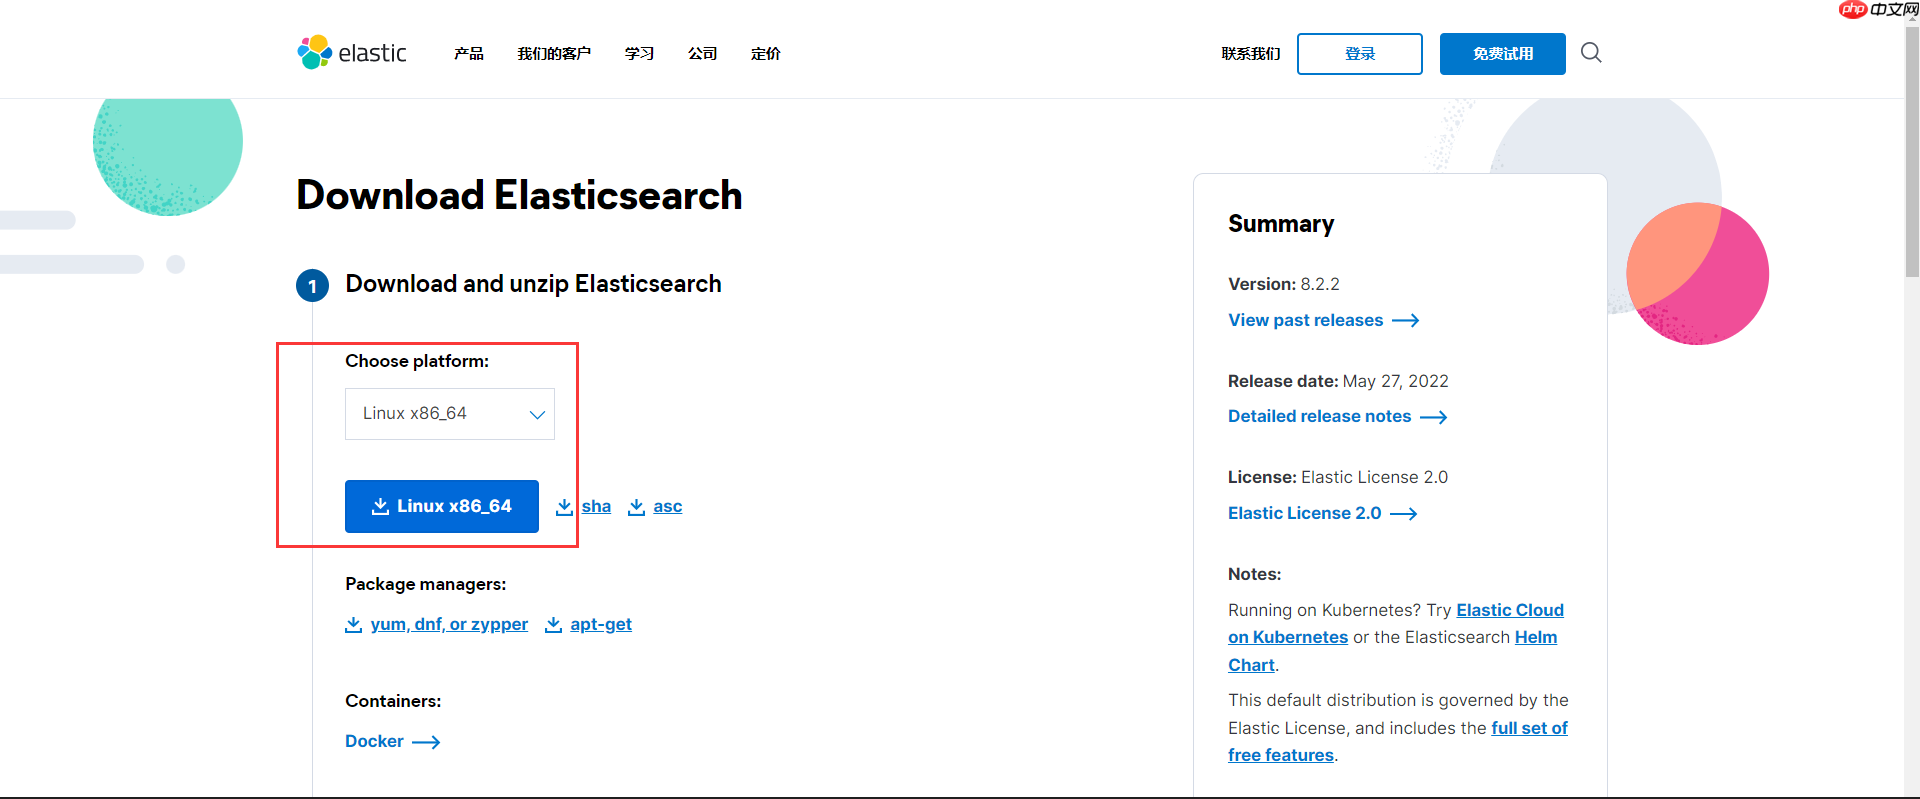Click the Containers: label
Screen dimensions: 1920x799
(393, 702)
